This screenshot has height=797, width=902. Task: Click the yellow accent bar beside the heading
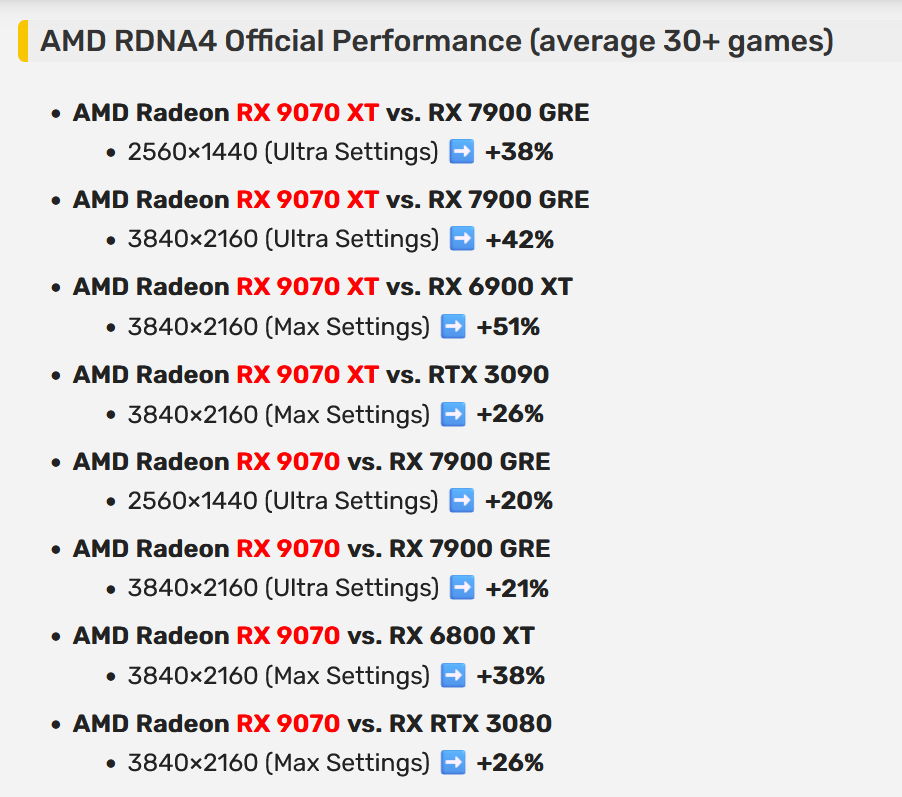(23, 42)
